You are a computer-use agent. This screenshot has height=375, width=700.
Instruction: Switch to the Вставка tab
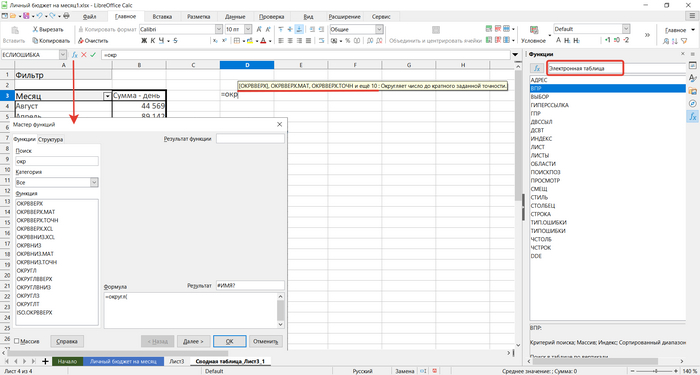(x=162, y=17)
